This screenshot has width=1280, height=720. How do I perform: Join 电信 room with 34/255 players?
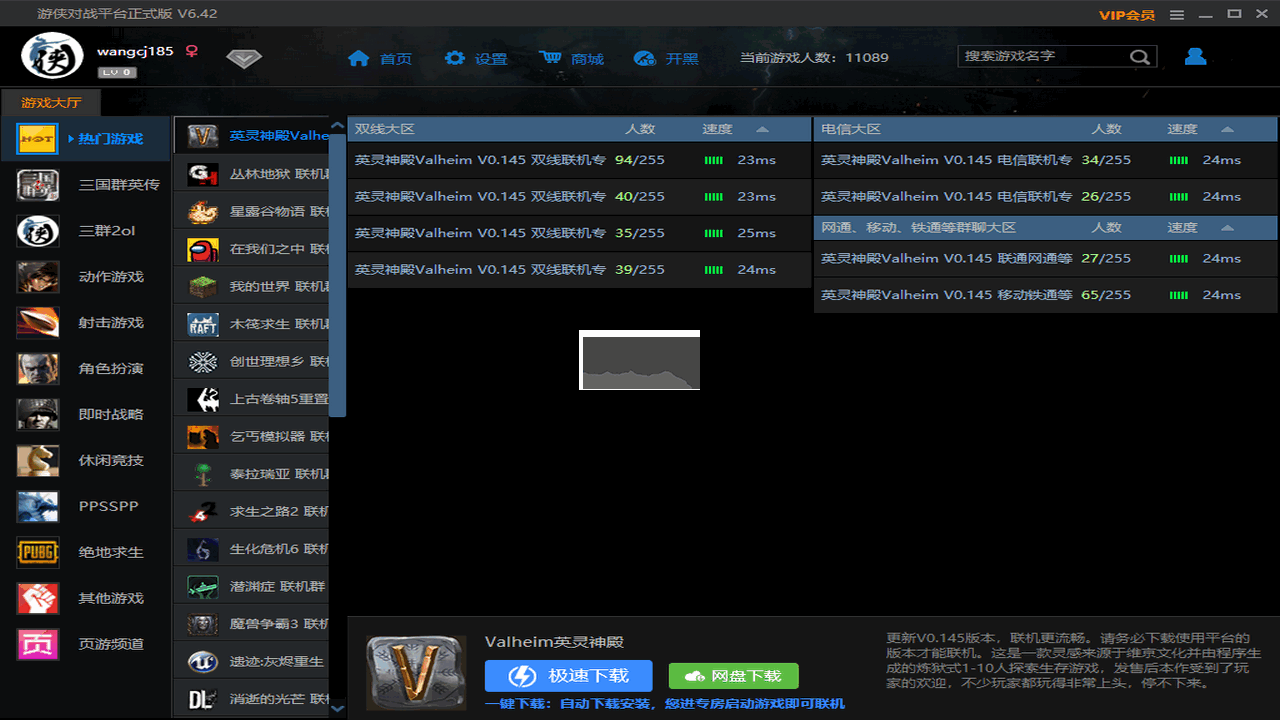1046,160
